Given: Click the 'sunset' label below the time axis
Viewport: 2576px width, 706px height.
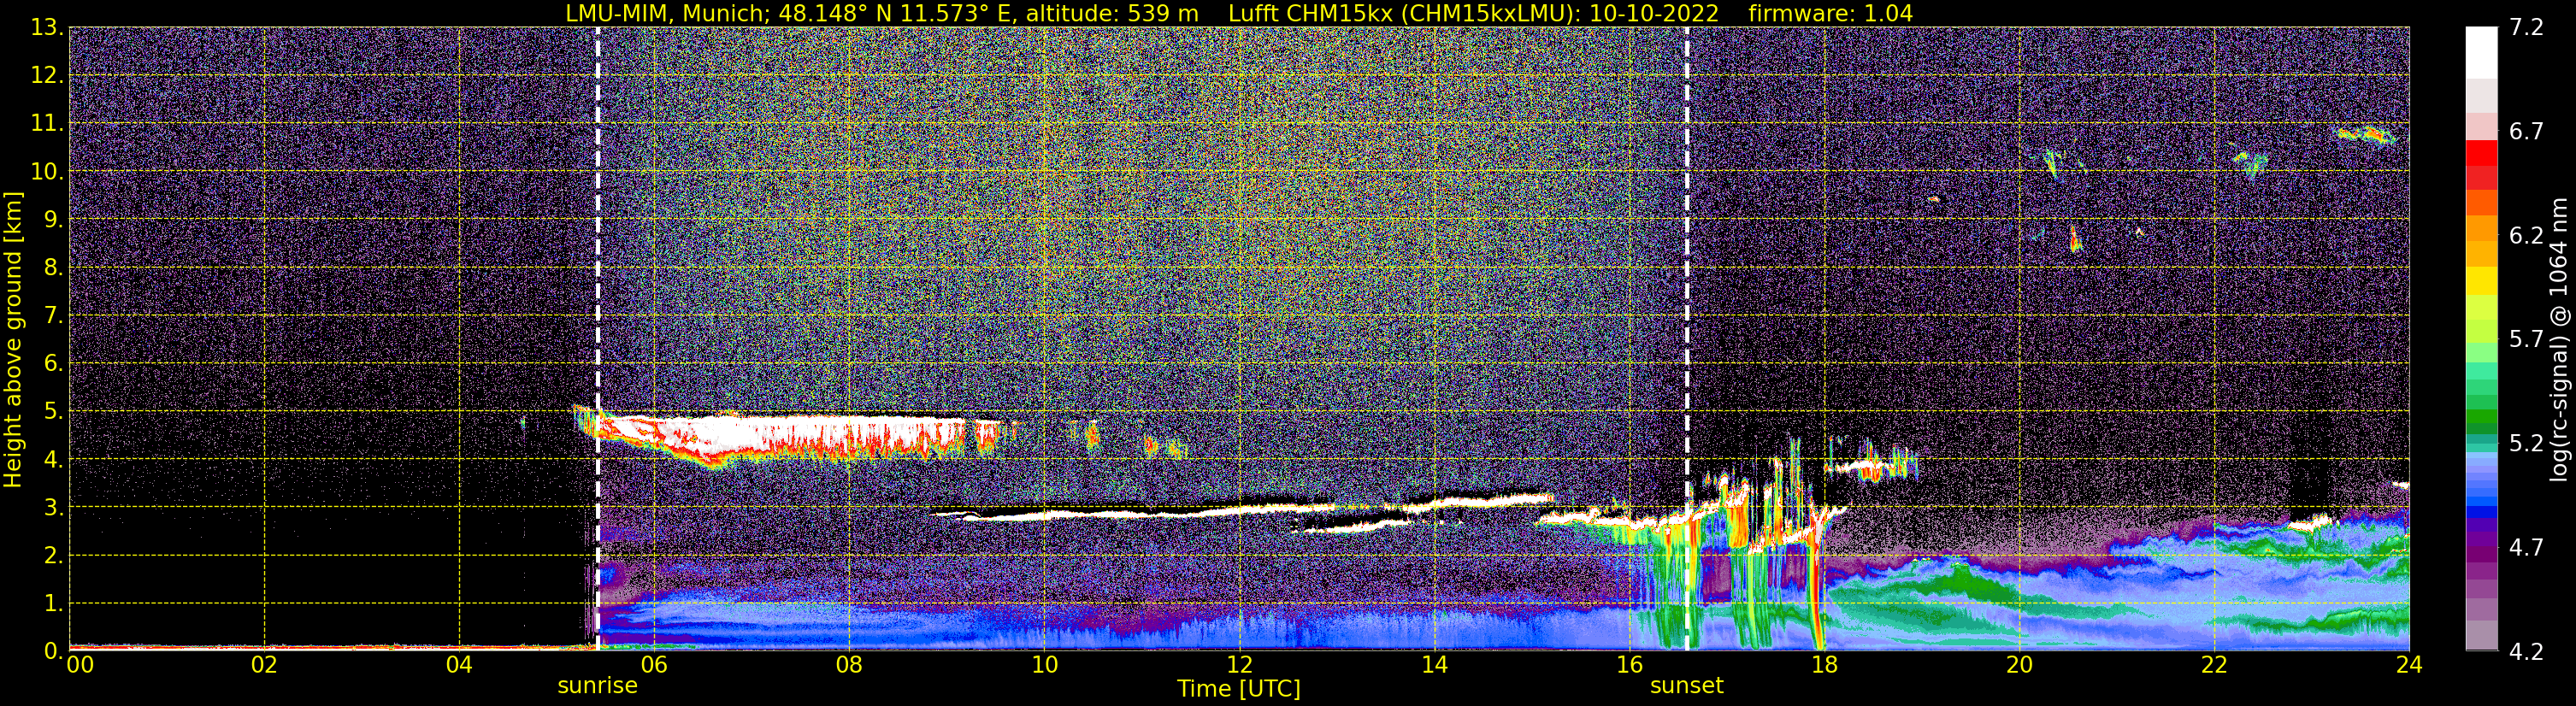Looking at the screenshot, I should tap(1686, 686).
